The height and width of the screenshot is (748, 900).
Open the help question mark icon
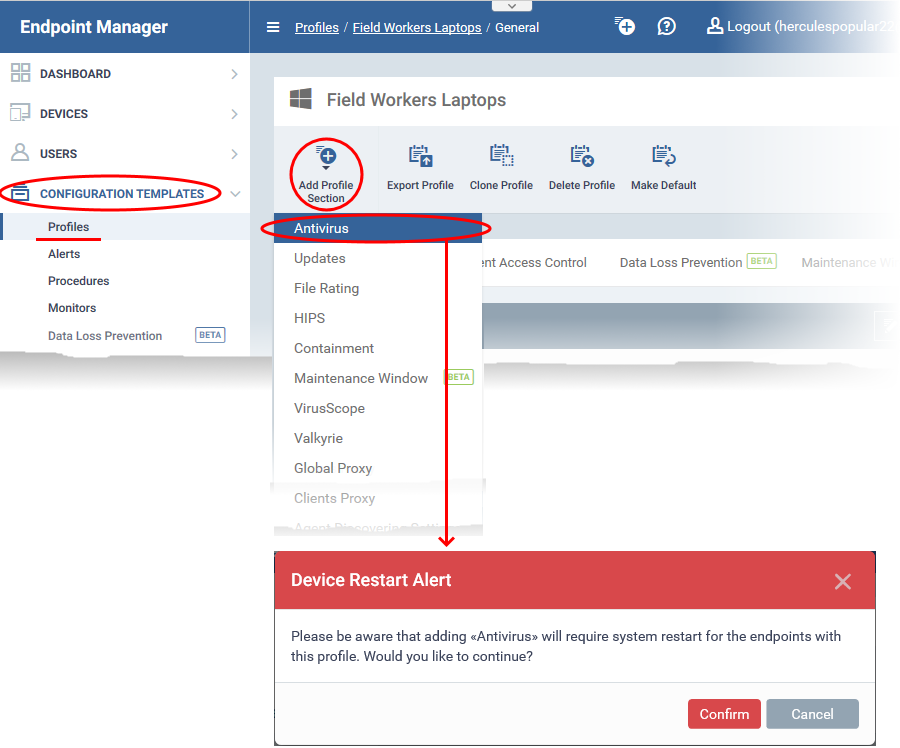(666, 27)
